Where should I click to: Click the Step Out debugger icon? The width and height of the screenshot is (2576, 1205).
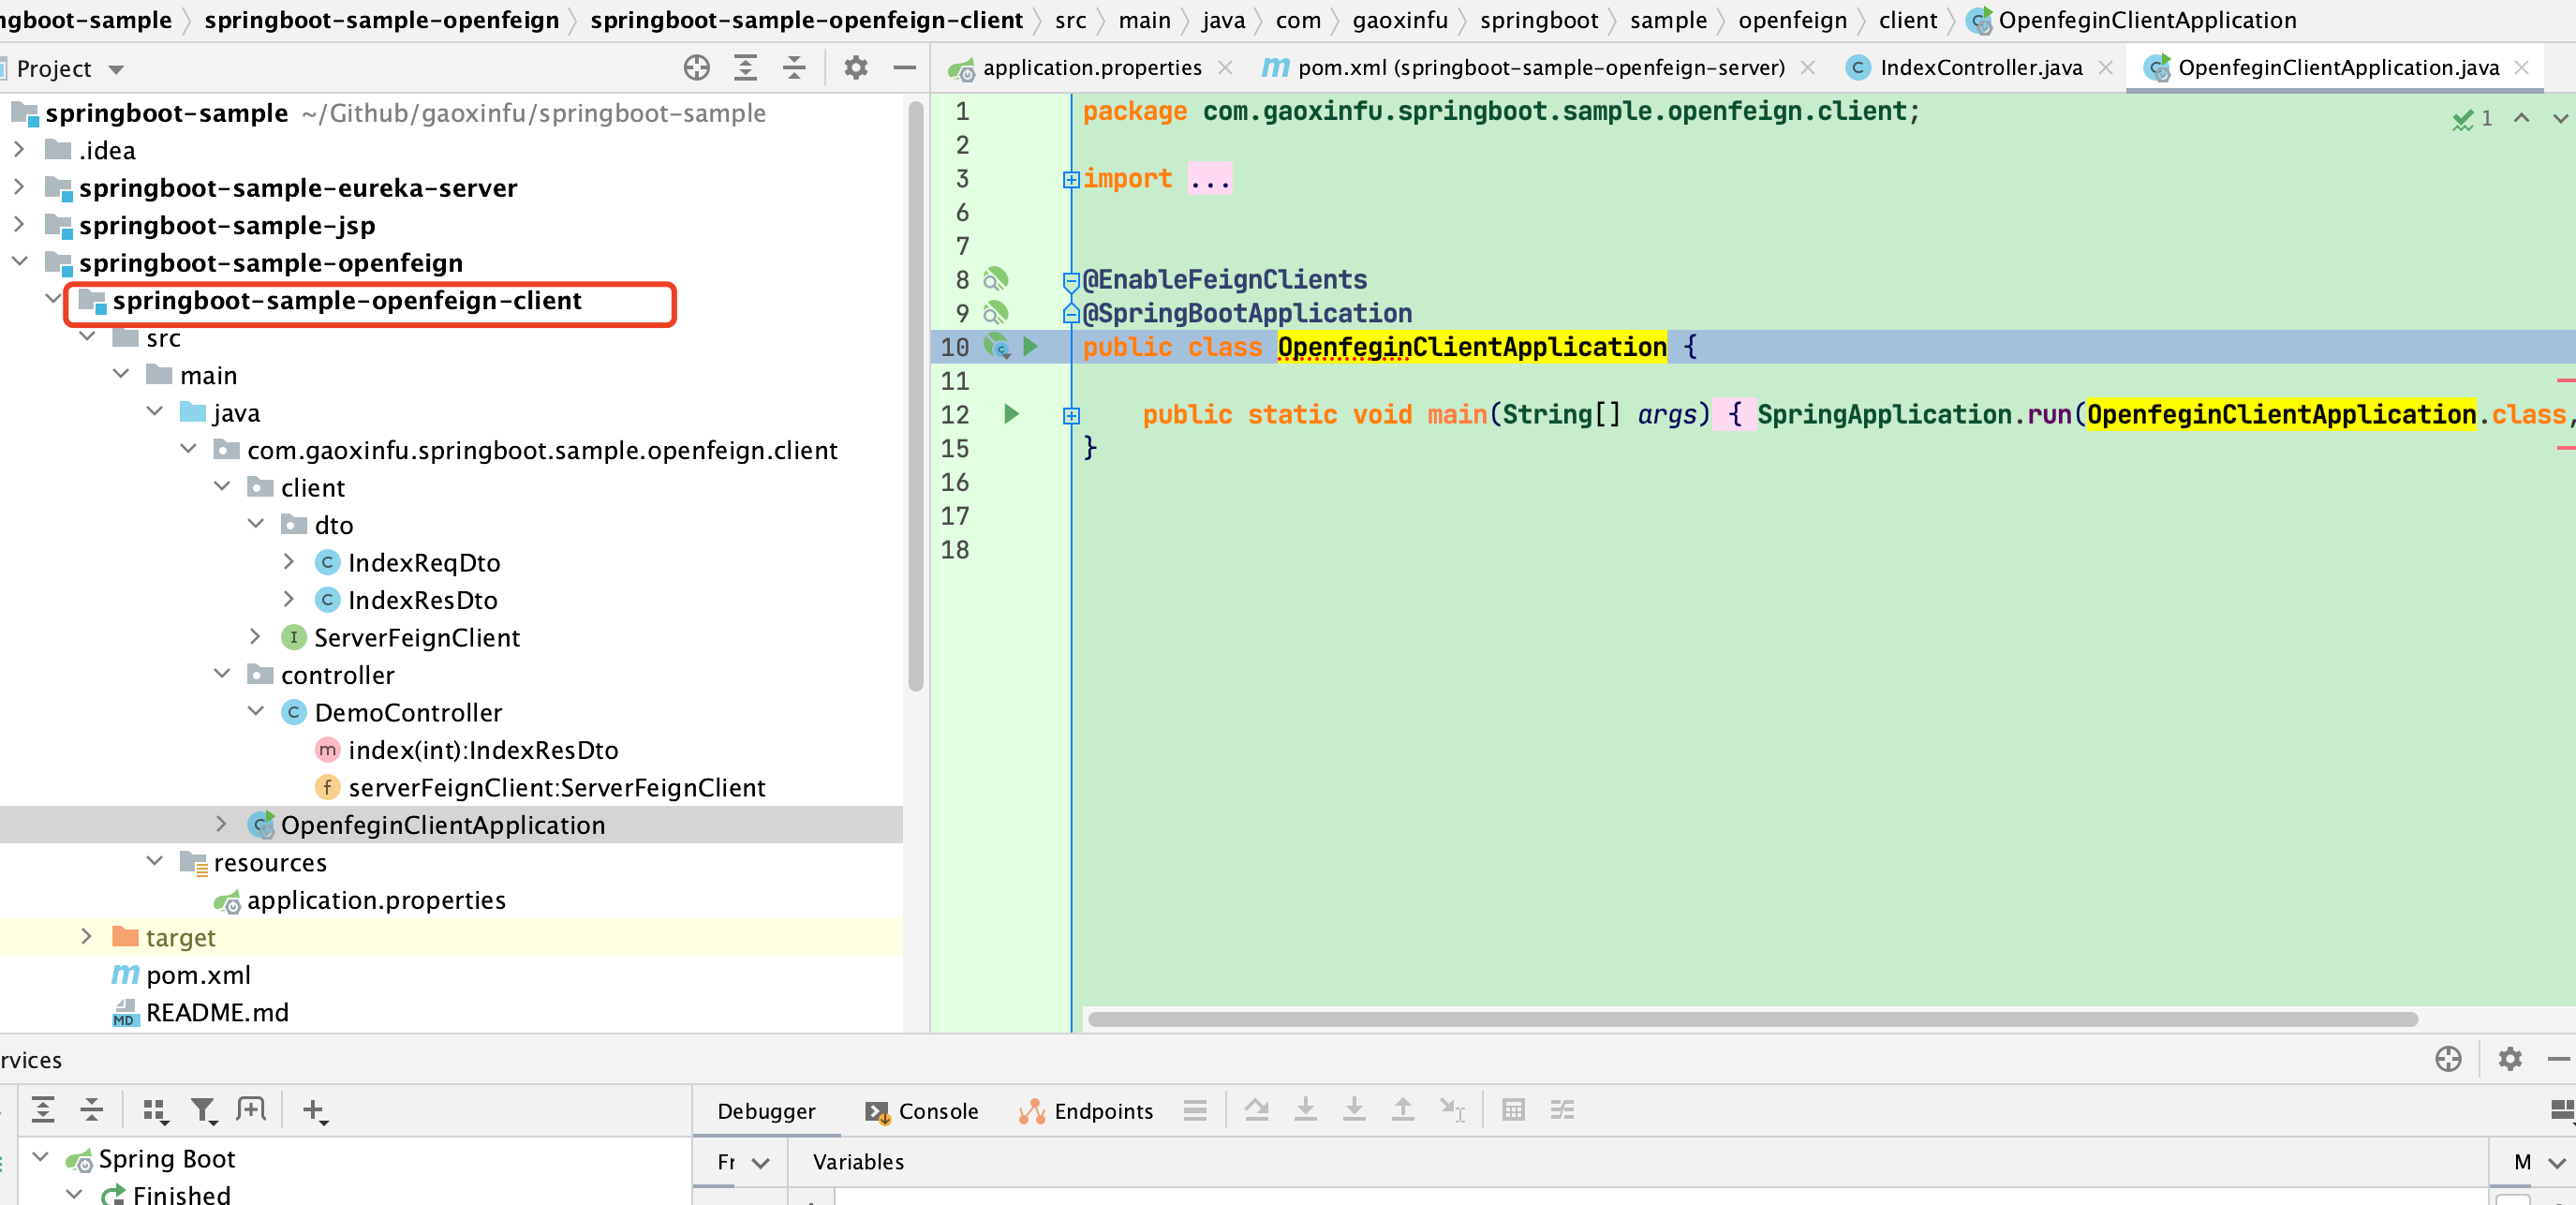coord(1403,1110)
